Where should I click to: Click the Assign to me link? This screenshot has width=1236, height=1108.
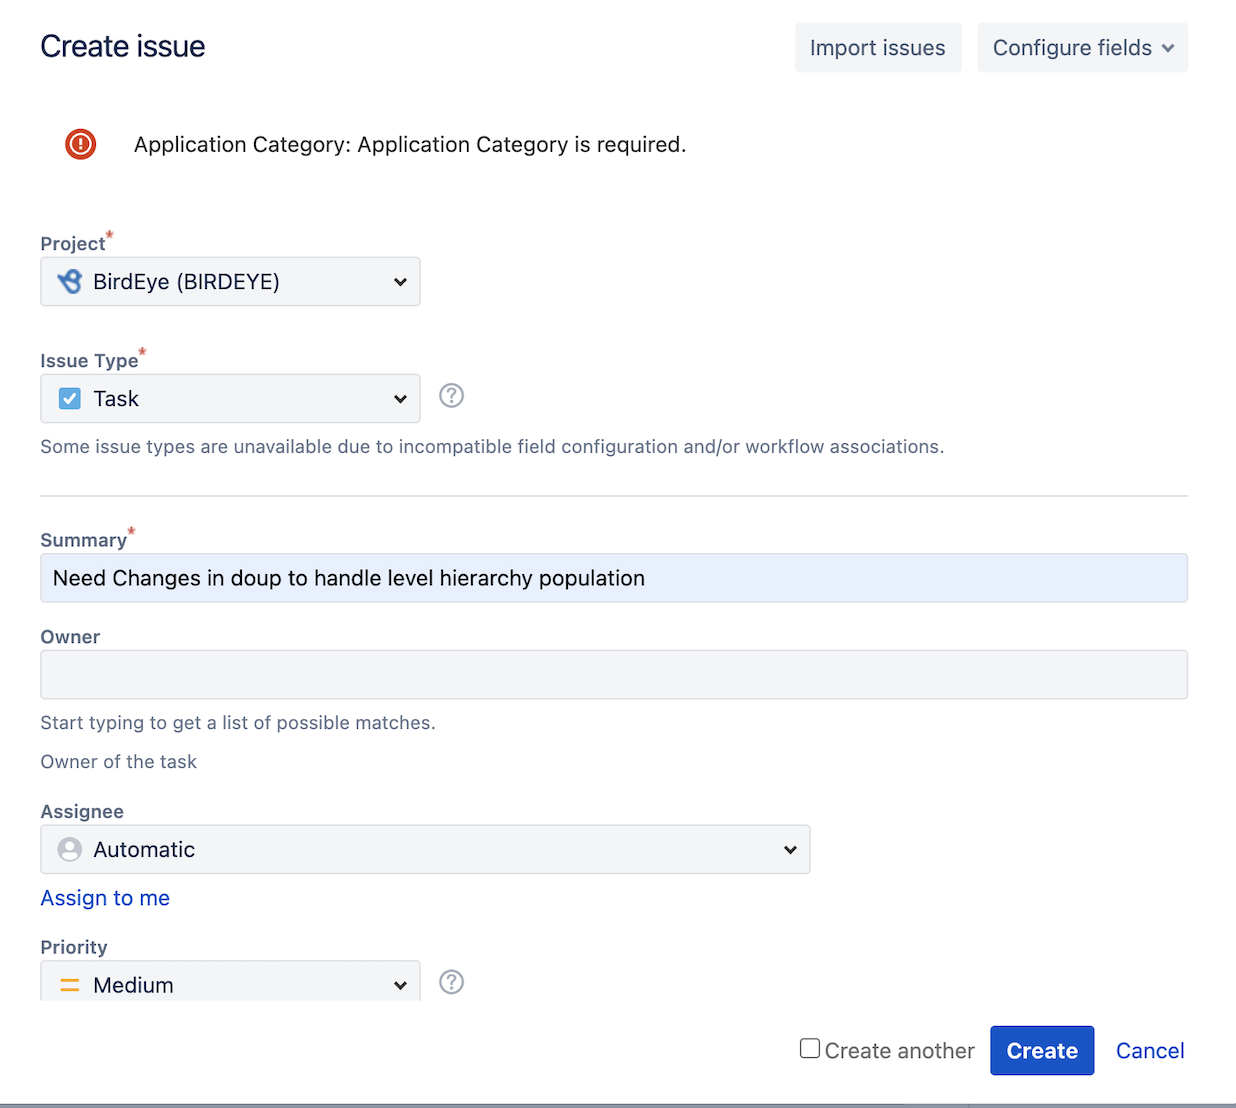(105, 898)
